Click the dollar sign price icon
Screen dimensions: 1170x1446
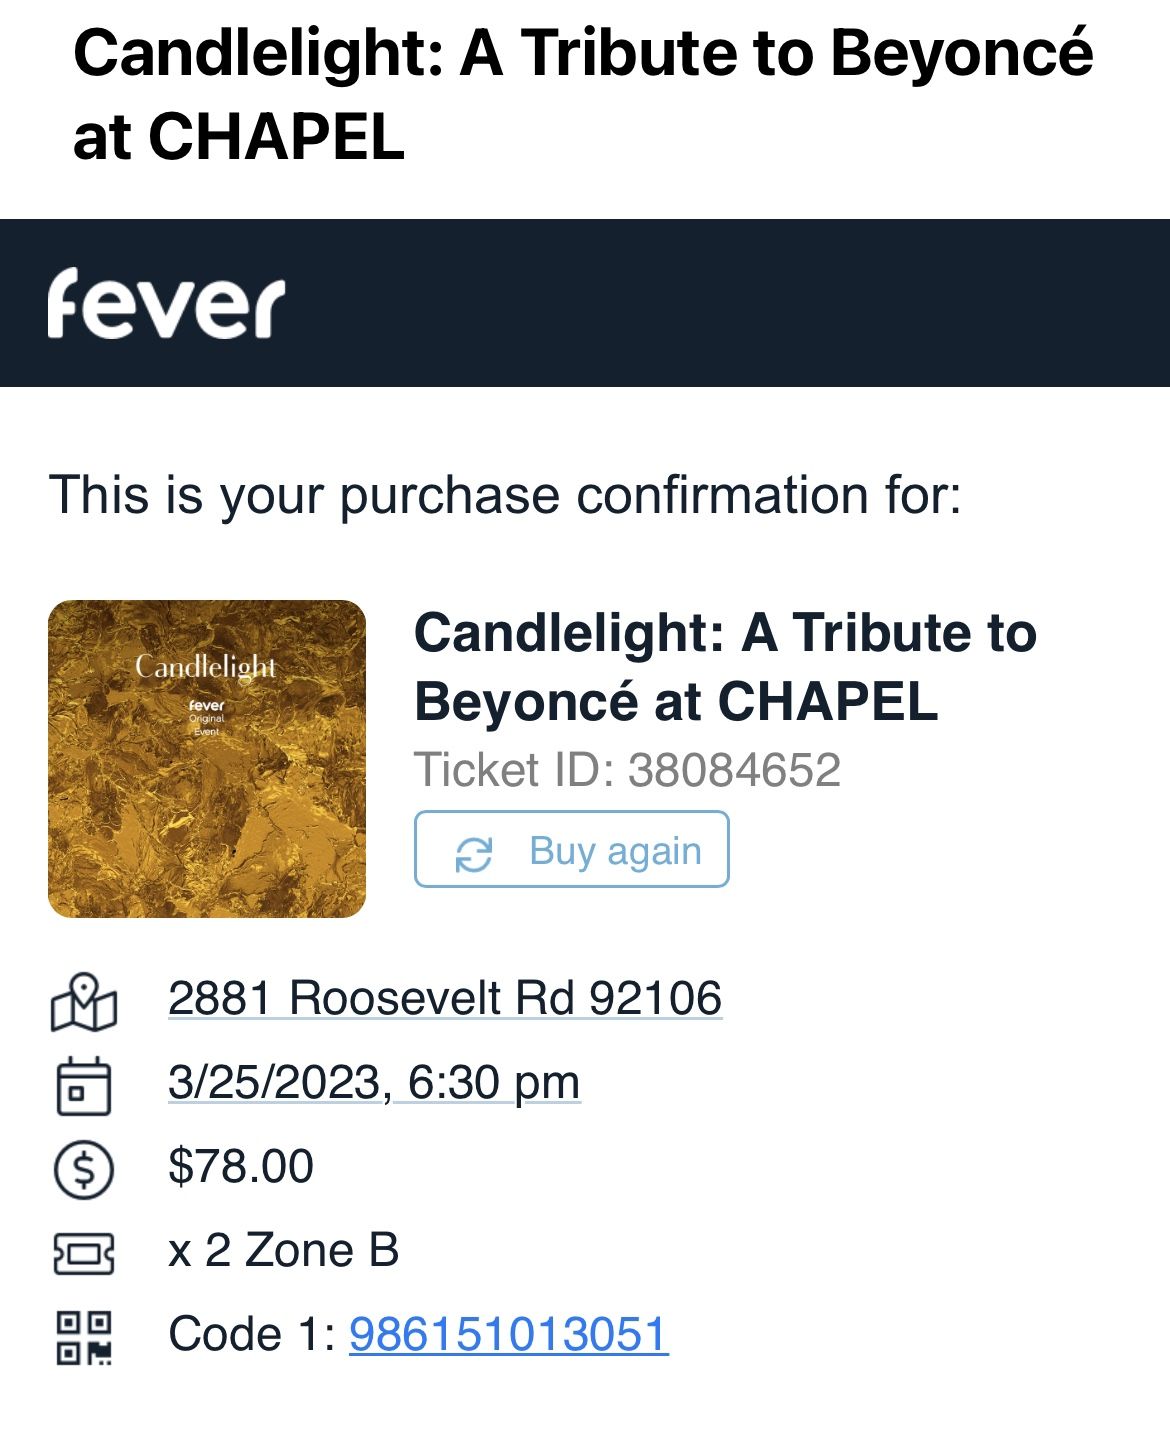tap(84, 1168)
